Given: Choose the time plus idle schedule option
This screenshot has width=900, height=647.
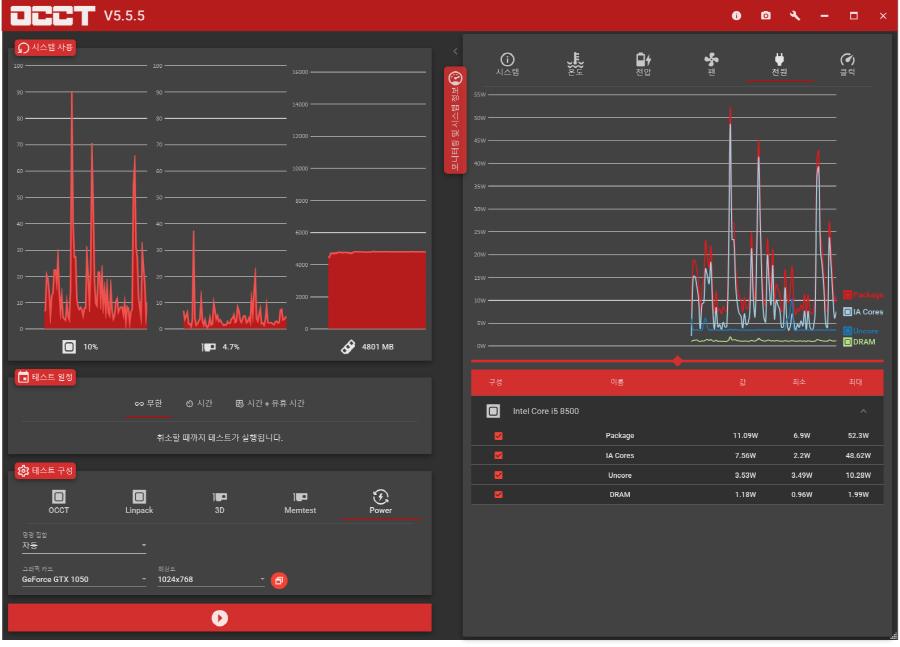Looking at the screenshot, I should tap(270, 404).
